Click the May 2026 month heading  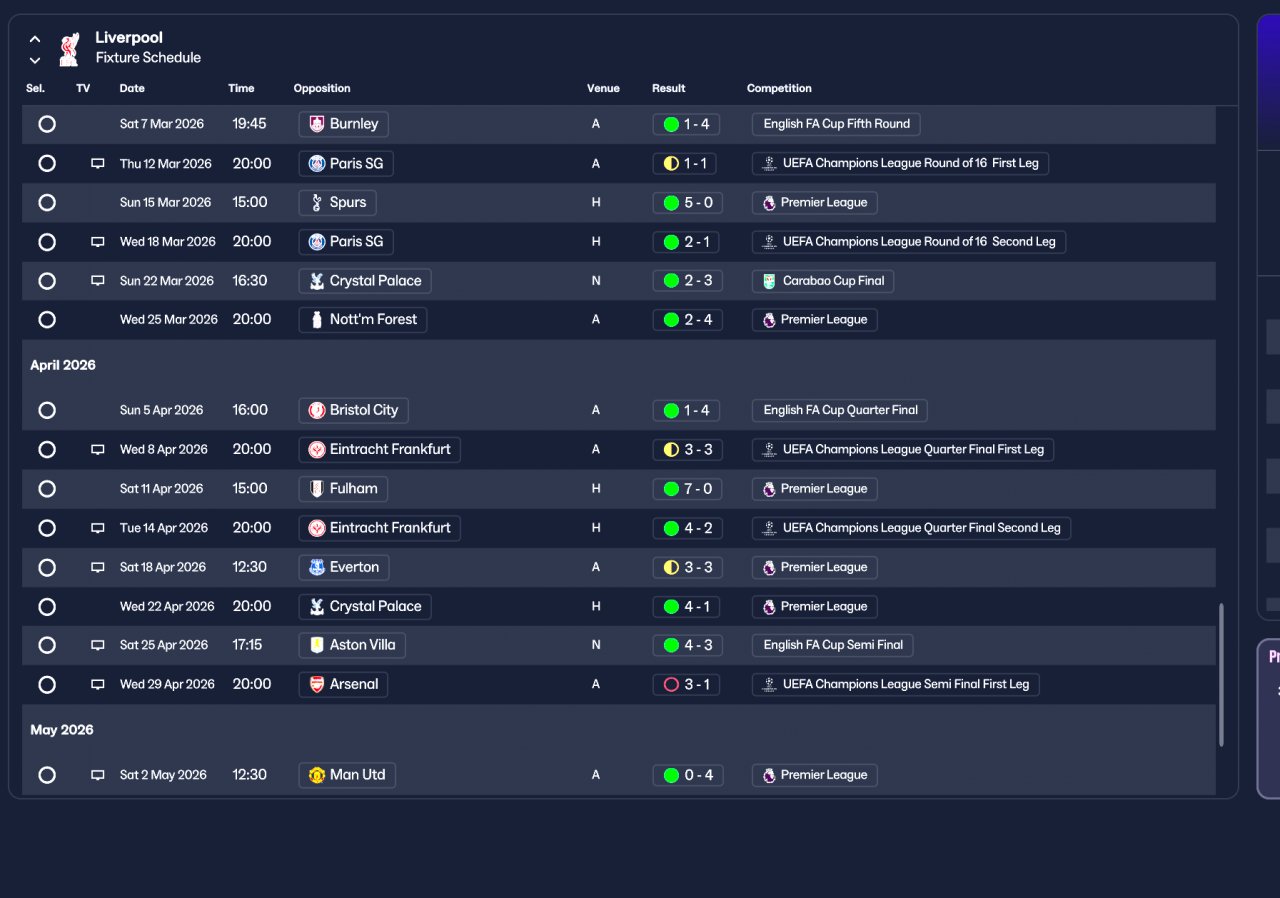point(62,730)
